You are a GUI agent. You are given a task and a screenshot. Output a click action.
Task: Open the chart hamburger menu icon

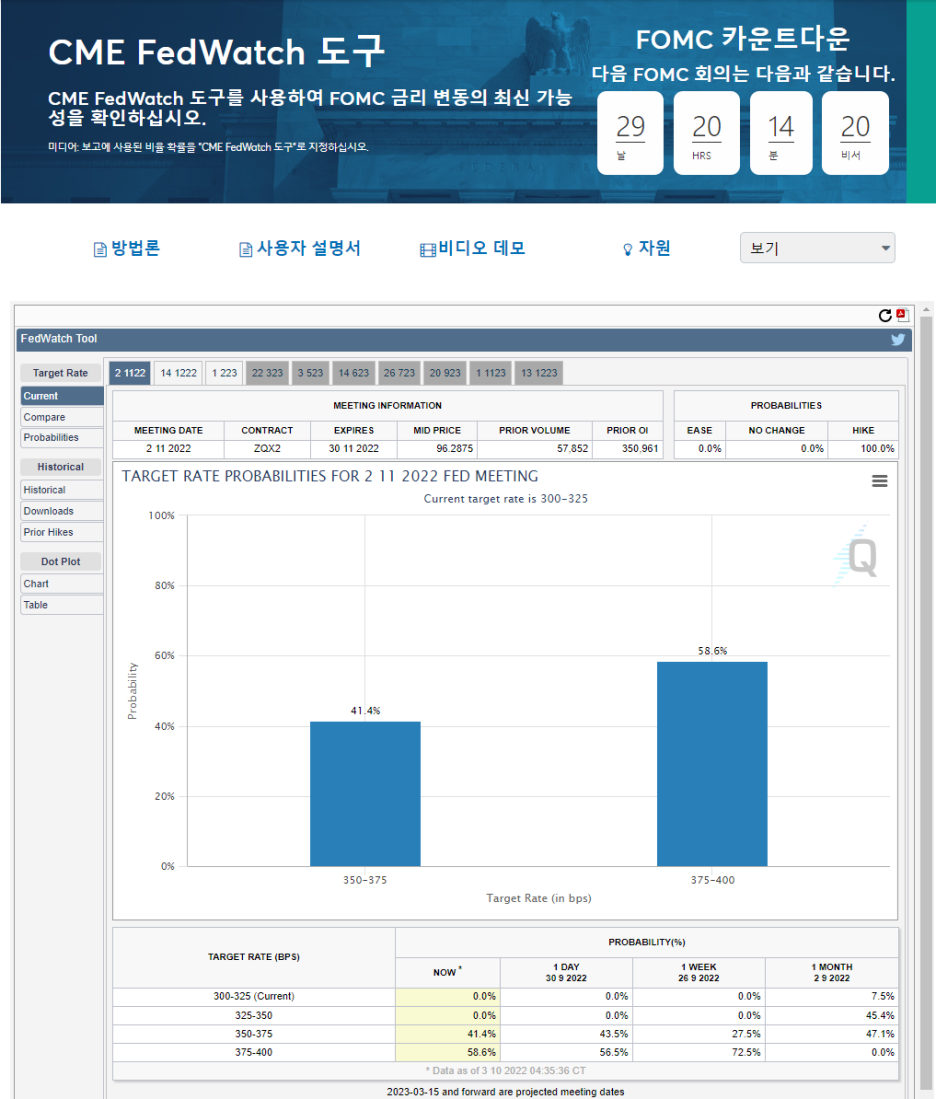pos(879,481)
